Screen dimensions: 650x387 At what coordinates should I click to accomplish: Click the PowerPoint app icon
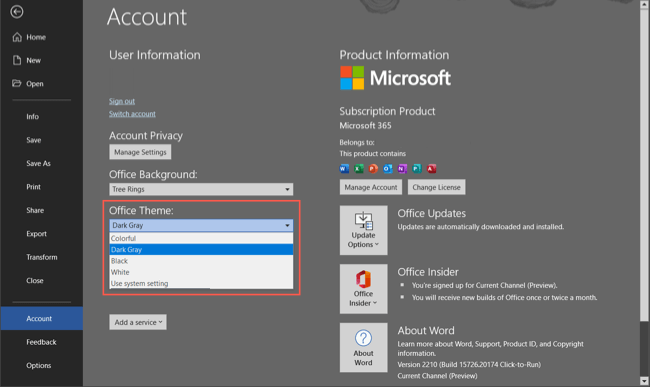[x=373, y=169]
